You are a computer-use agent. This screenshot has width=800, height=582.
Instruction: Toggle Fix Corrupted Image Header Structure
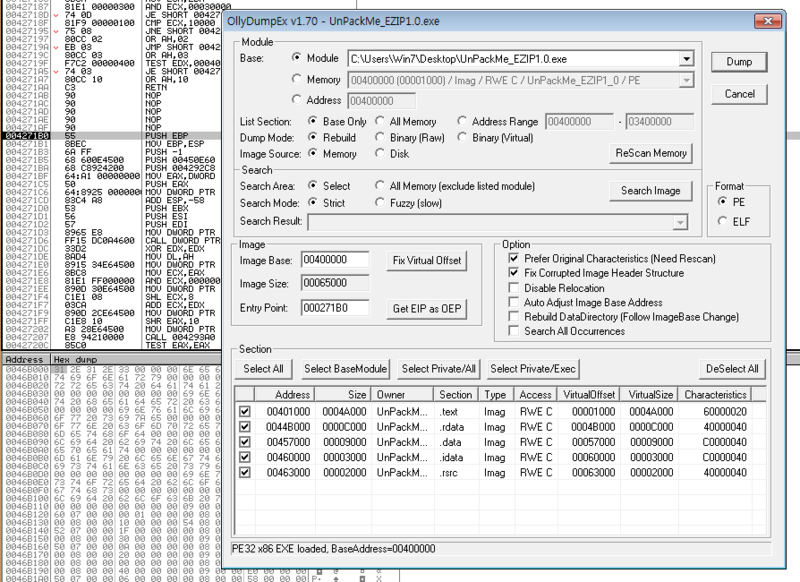(514, 273)
